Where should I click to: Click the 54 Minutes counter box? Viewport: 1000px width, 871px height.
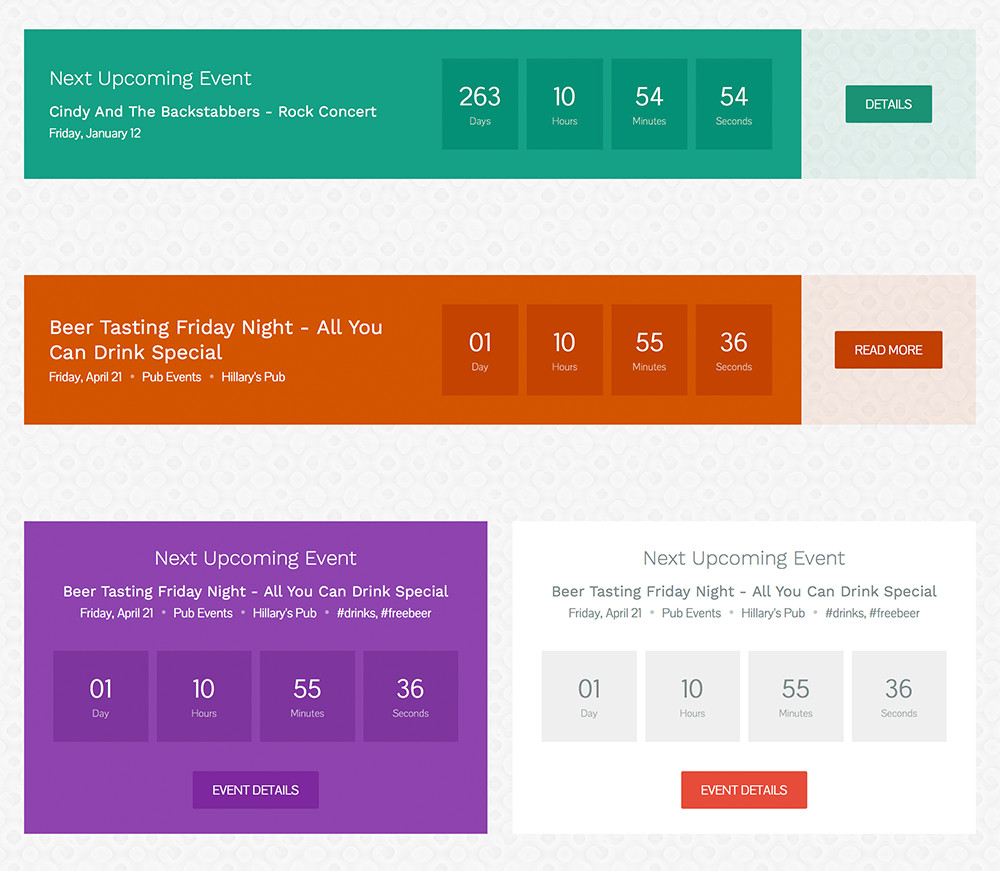click(x=649, y=104)
